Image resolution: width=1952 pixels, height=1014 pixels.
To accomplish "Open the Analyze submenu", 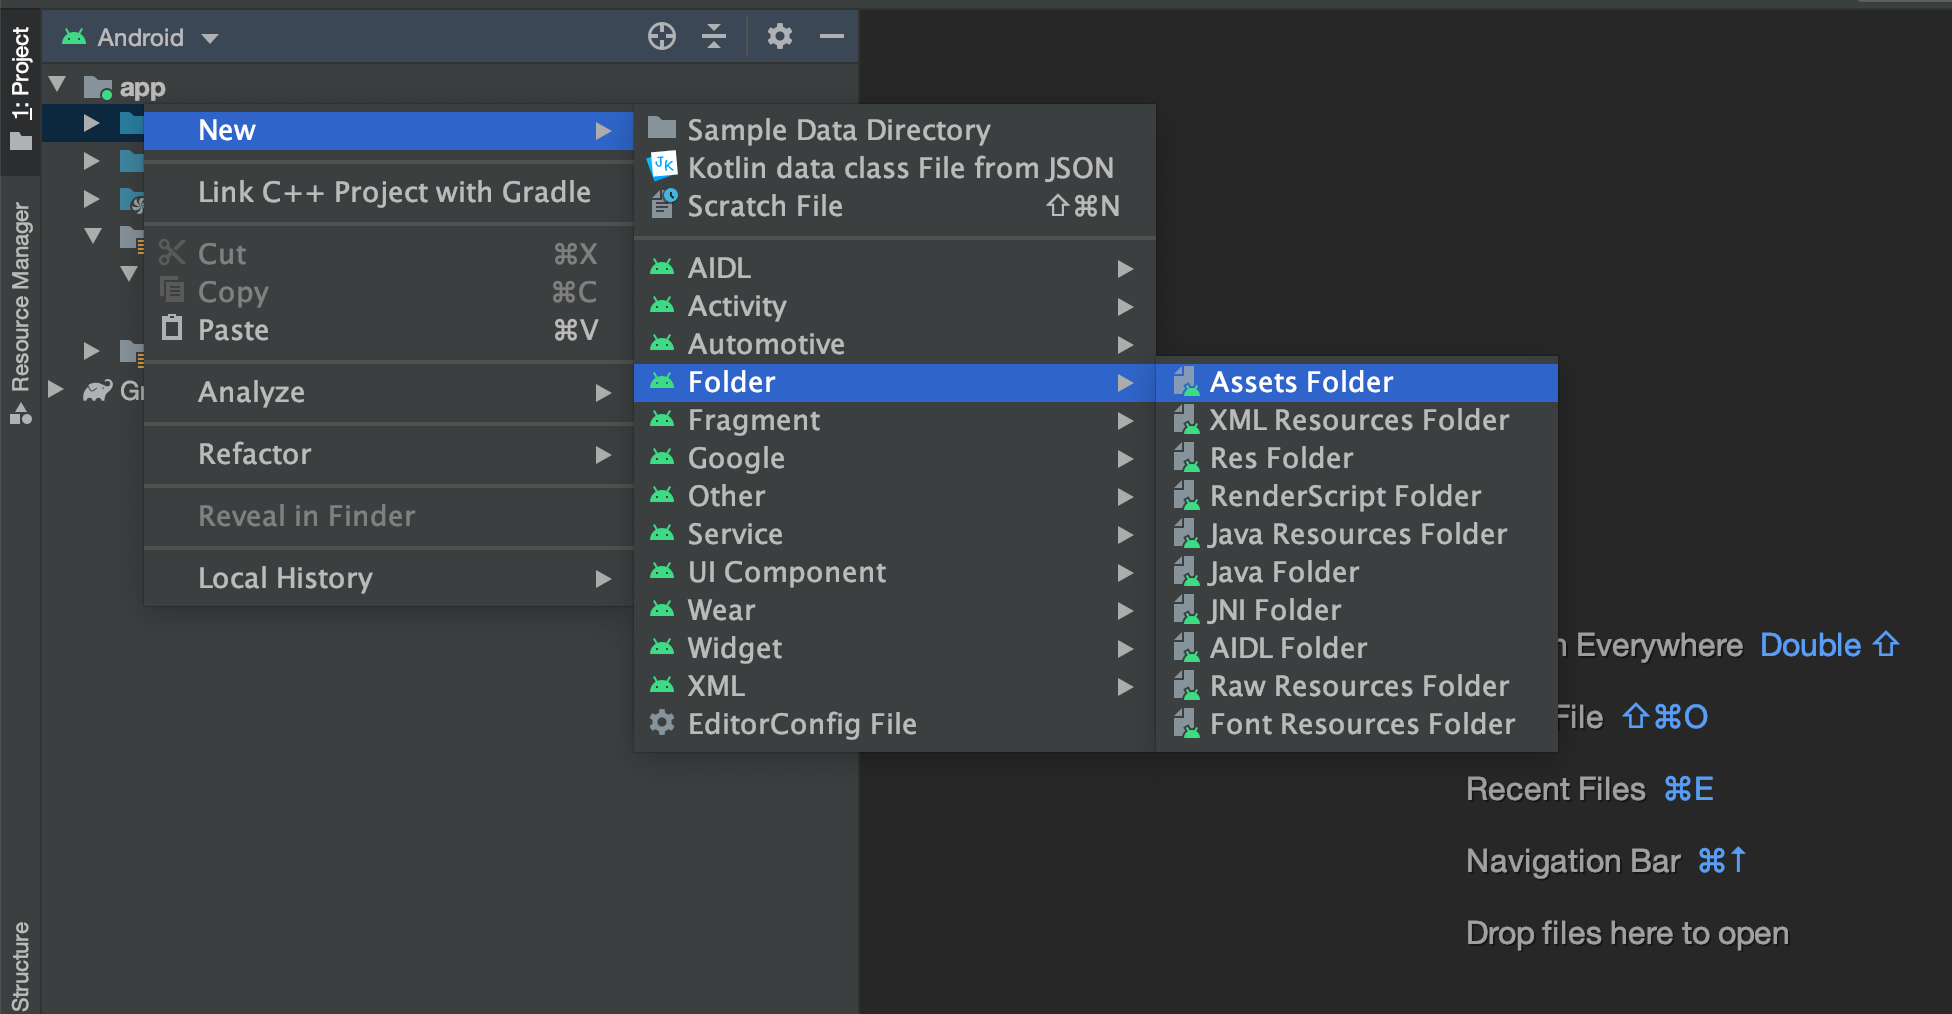I will pos(389,392).
